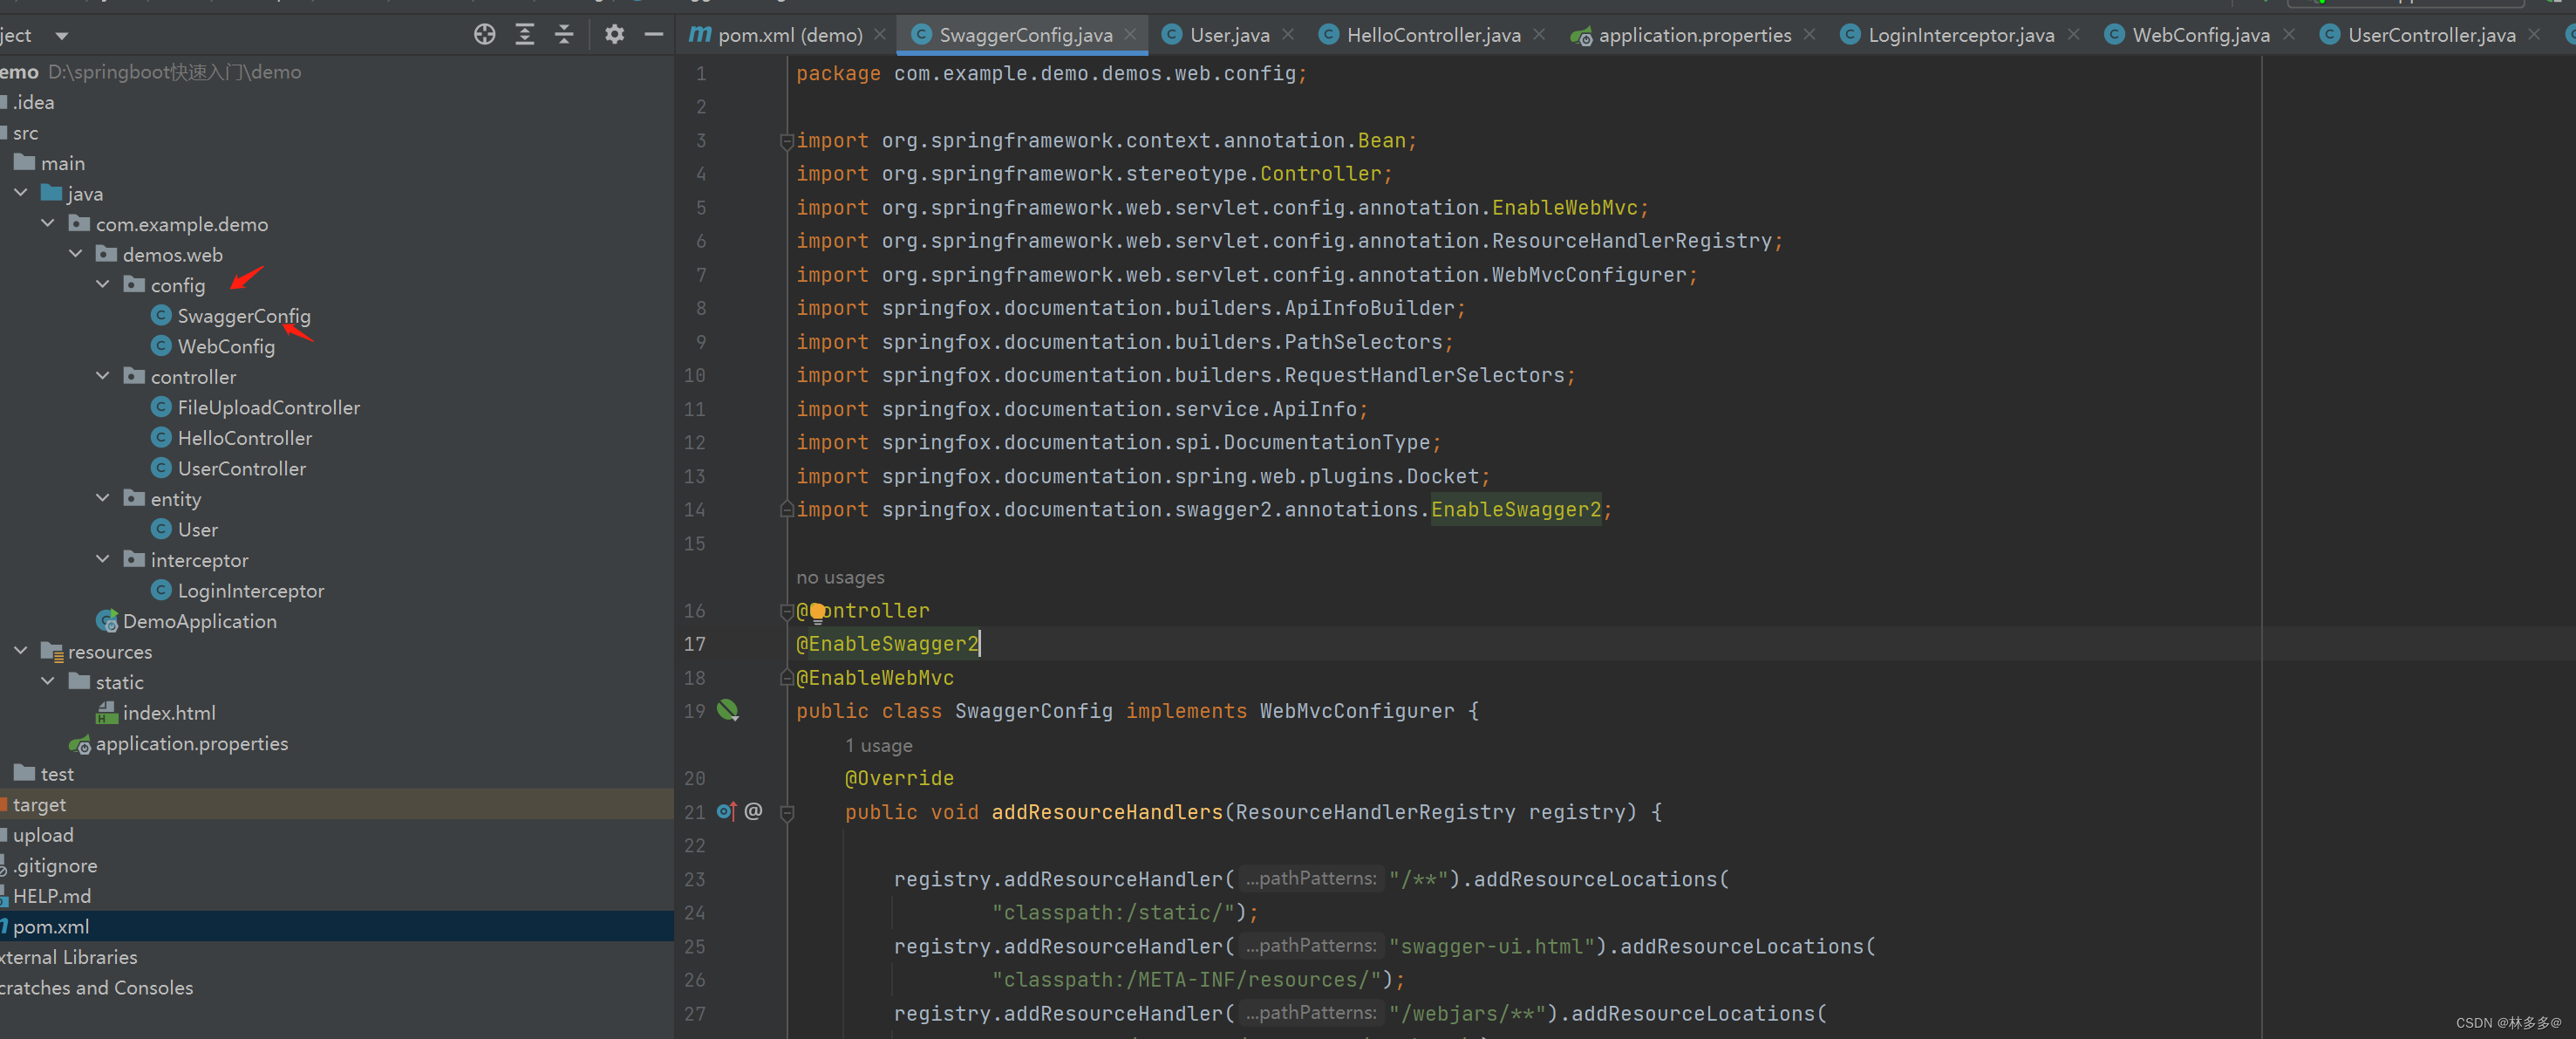Open LoginInterceptor in project tree
The height and width of the screenshot is (1039, 2576).
tap(250, 590)
